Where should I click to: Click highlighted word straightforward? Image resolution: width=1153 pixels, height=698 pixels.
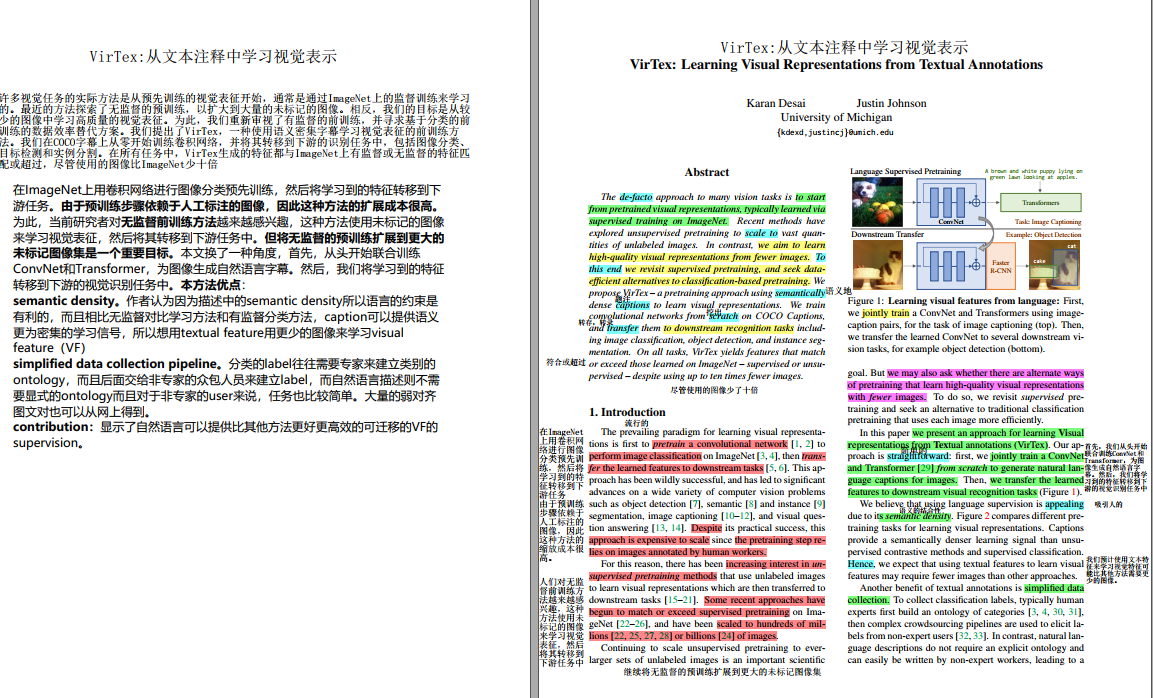918,456
